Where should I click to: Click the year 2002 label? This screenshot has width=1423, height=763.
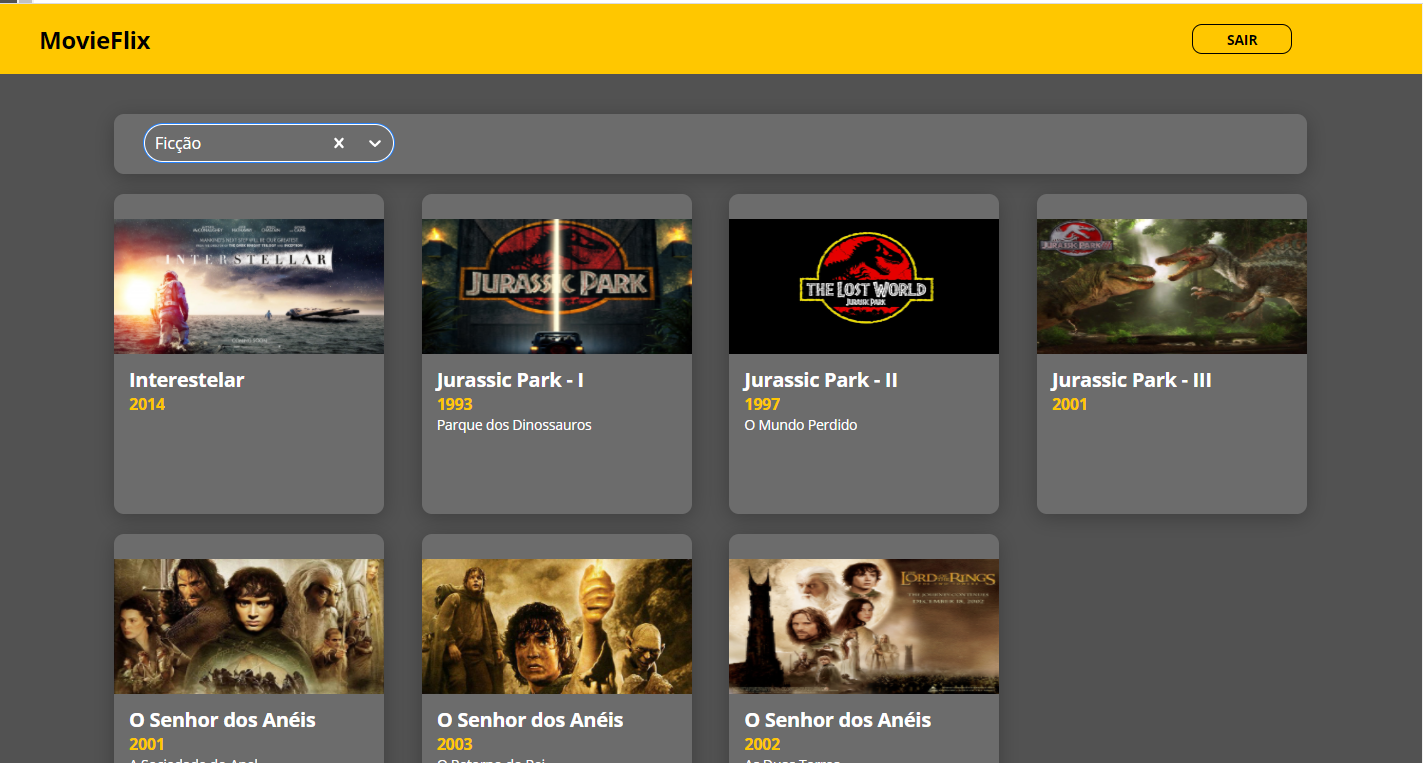[762, 744]
